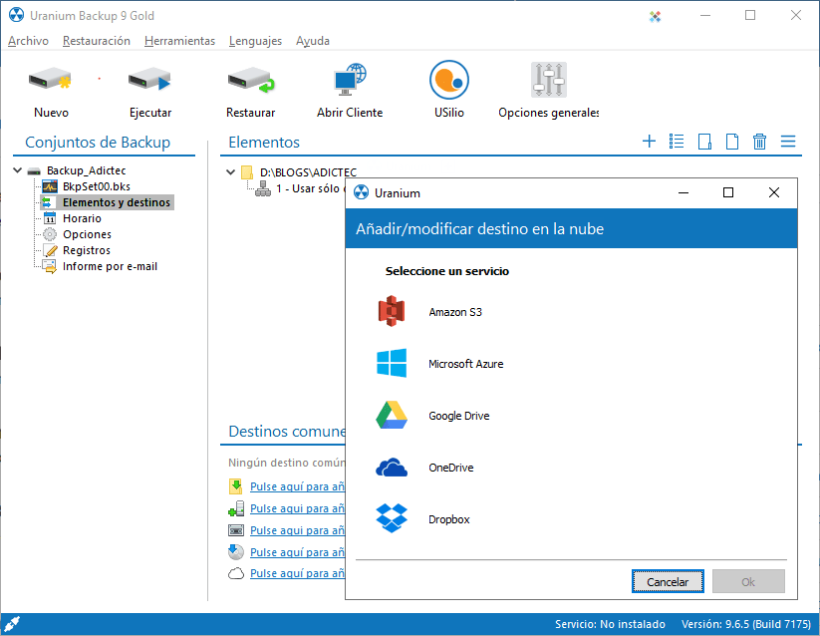
Task: Select the Microsoft Azure service
Action: coord(465,364)
